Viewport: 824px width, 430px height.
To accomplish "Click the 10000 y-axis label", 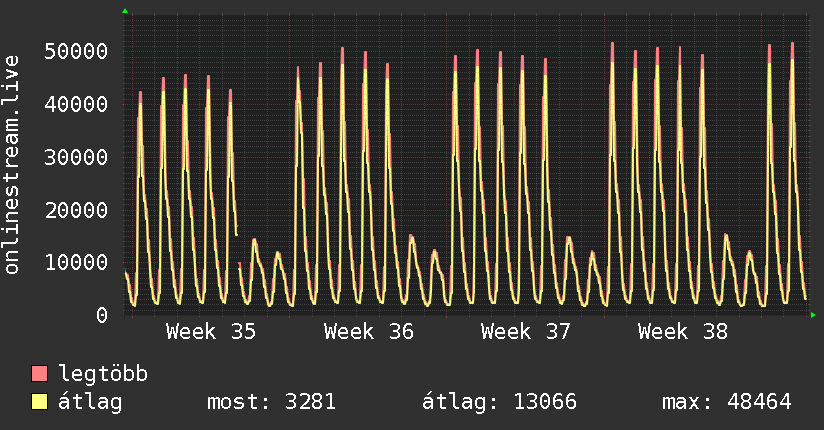I will tap(76, 262).
